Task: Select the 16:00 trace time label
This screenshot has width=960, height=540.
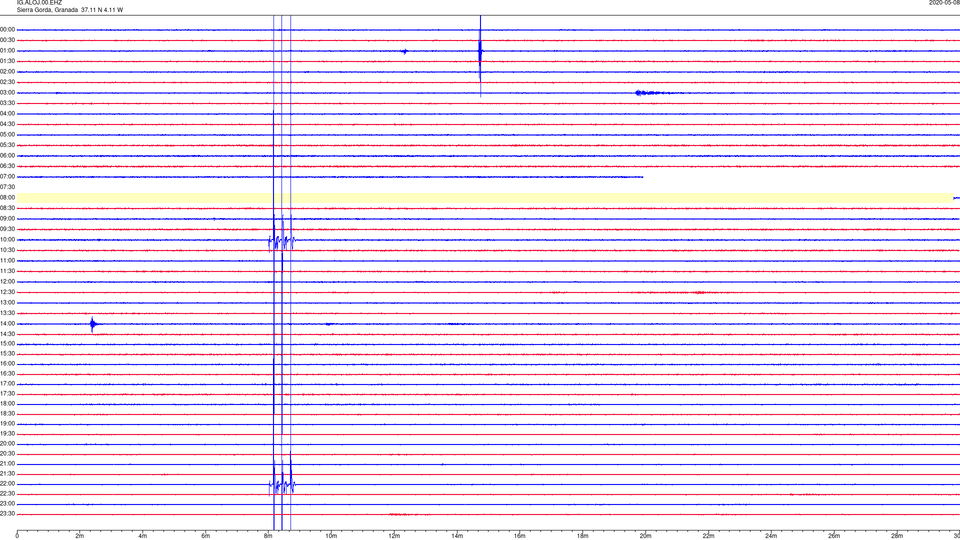Action: pyautogui.click(x=7, y=364)
